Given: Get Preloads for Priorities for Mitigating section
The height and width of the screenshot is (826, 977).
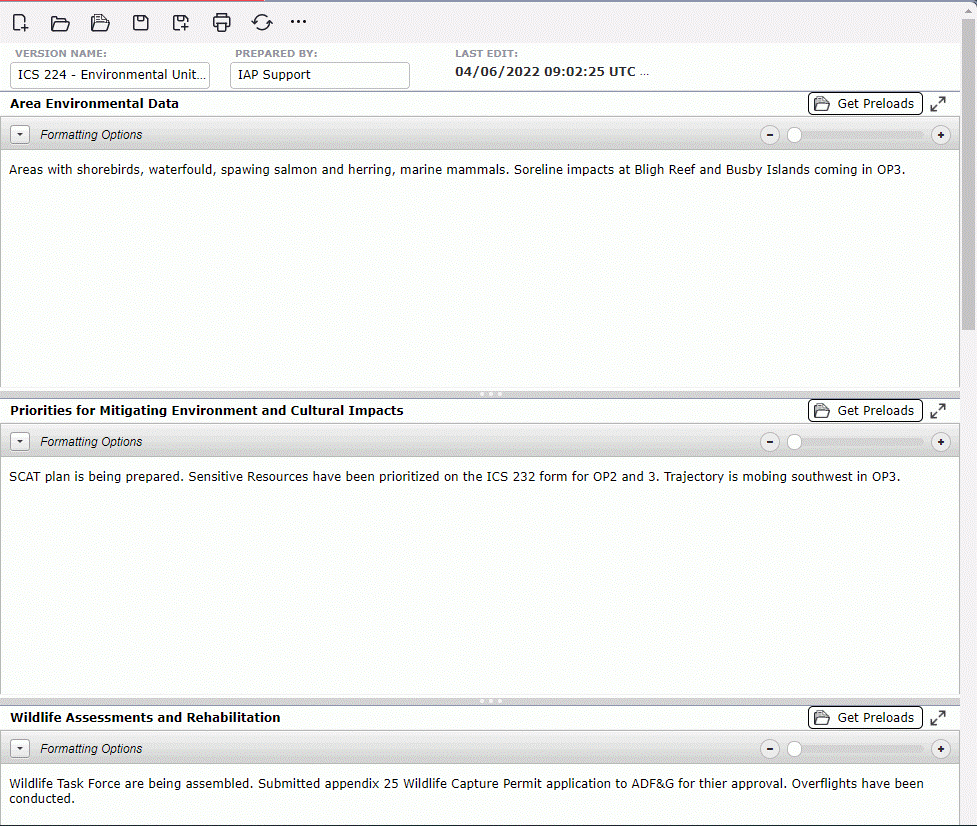Looking at the screenshot, I should click(865, 411).
